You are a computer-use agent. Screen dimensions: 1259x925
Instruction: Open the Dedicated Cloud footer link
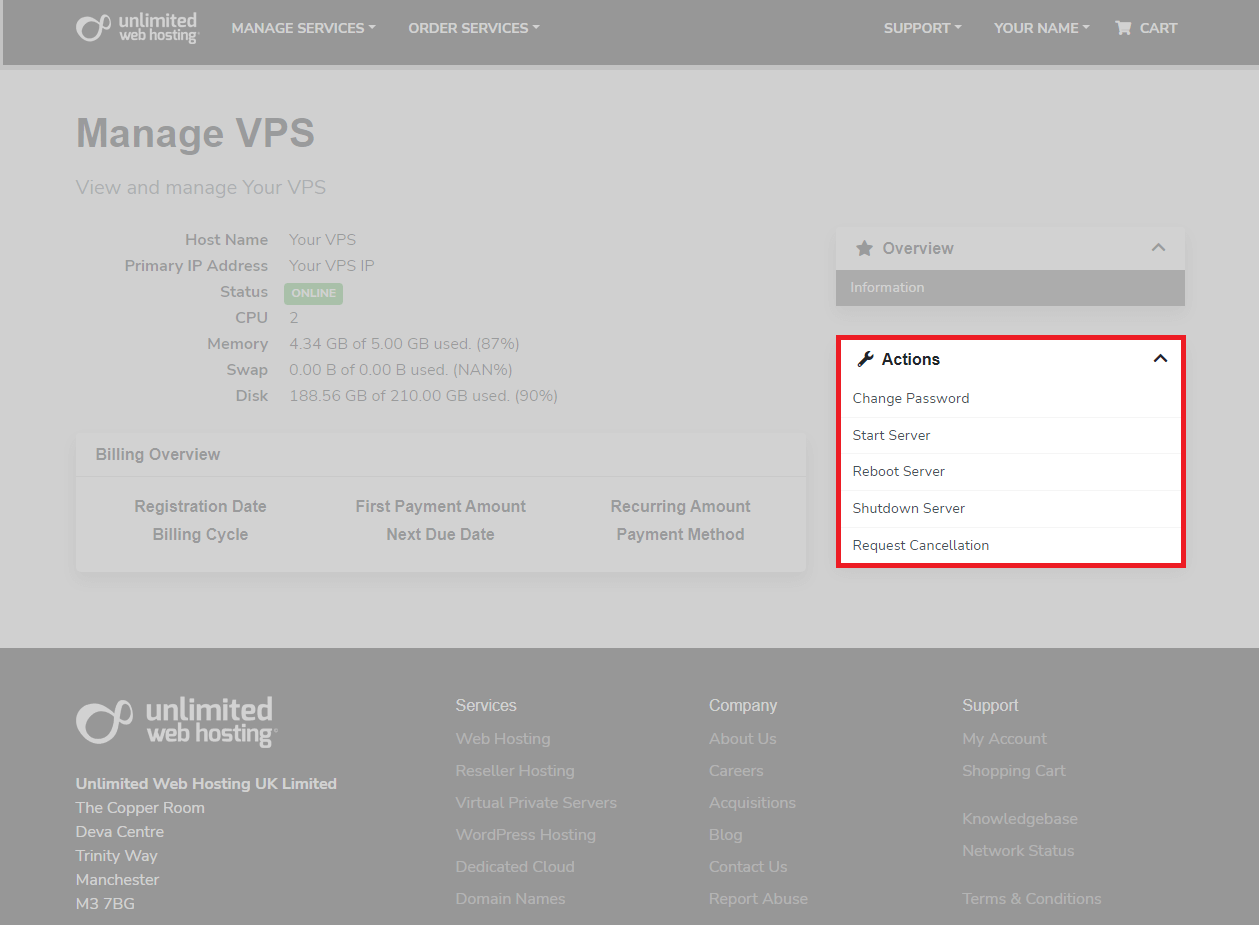515,867
